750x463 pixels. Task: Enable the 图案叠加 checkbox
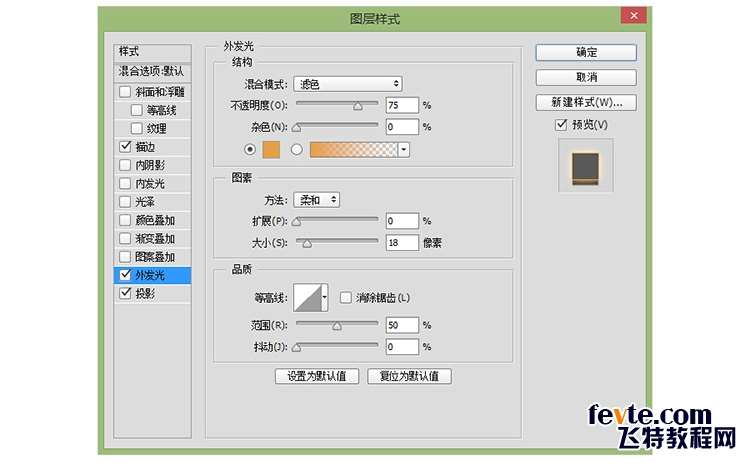[125, 256]
